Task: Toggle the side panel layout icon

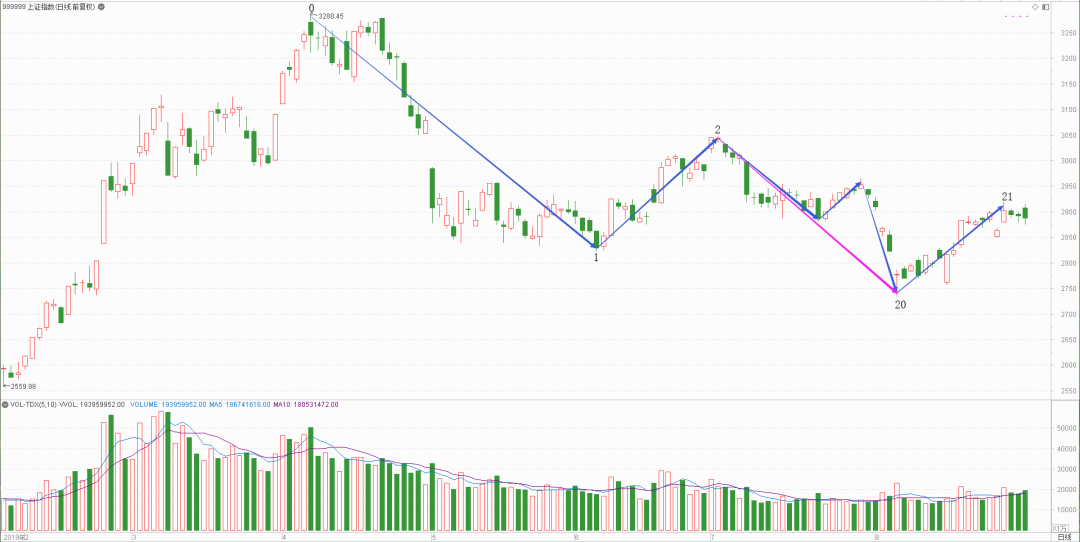Action: tap(1045, 7)
